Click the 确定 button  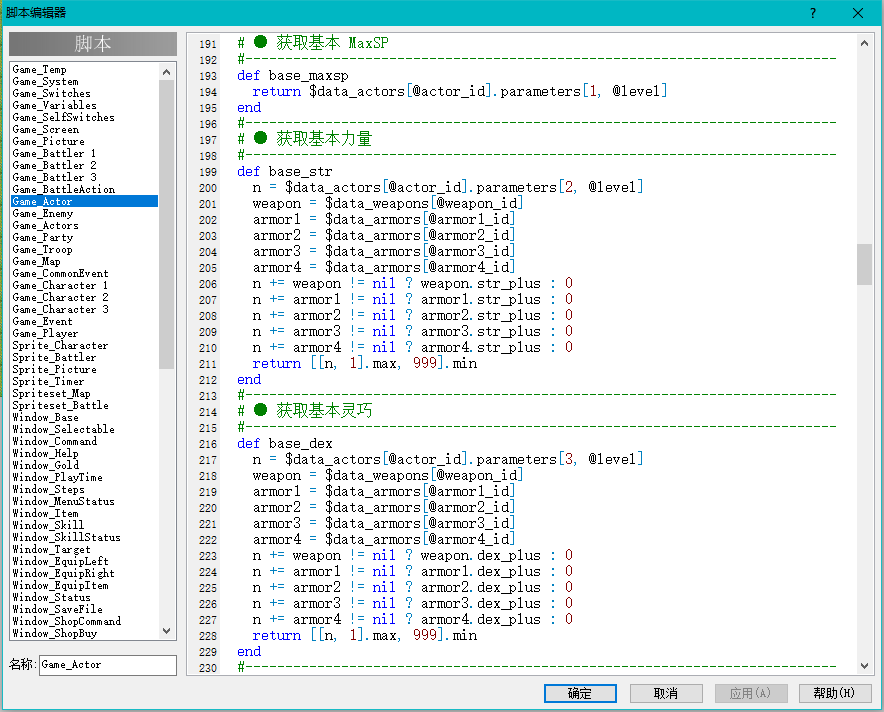click(x=580, y=693)
